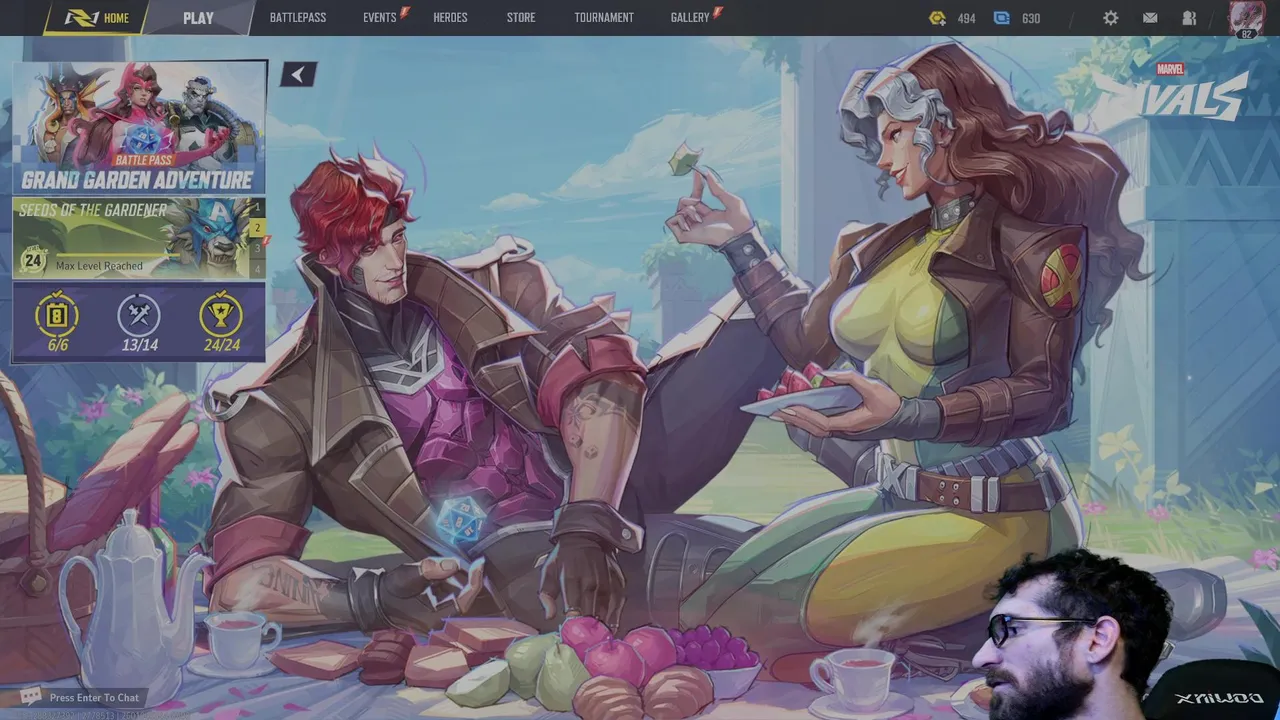
Task: Select event page 2 indicator
Action: [x=257, y=228]
